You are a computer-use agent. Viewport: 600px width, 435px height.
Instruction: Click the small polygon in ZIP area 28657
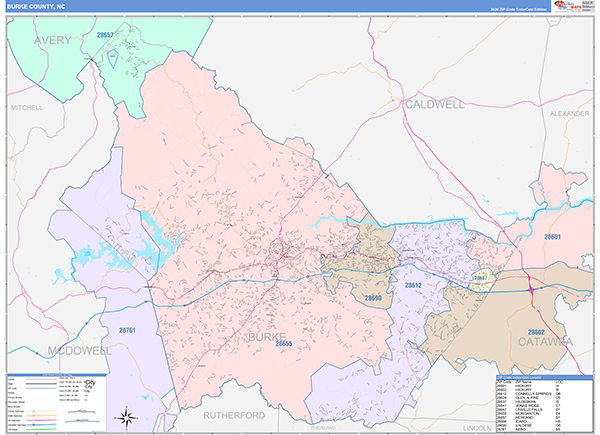tap(113, 59)
